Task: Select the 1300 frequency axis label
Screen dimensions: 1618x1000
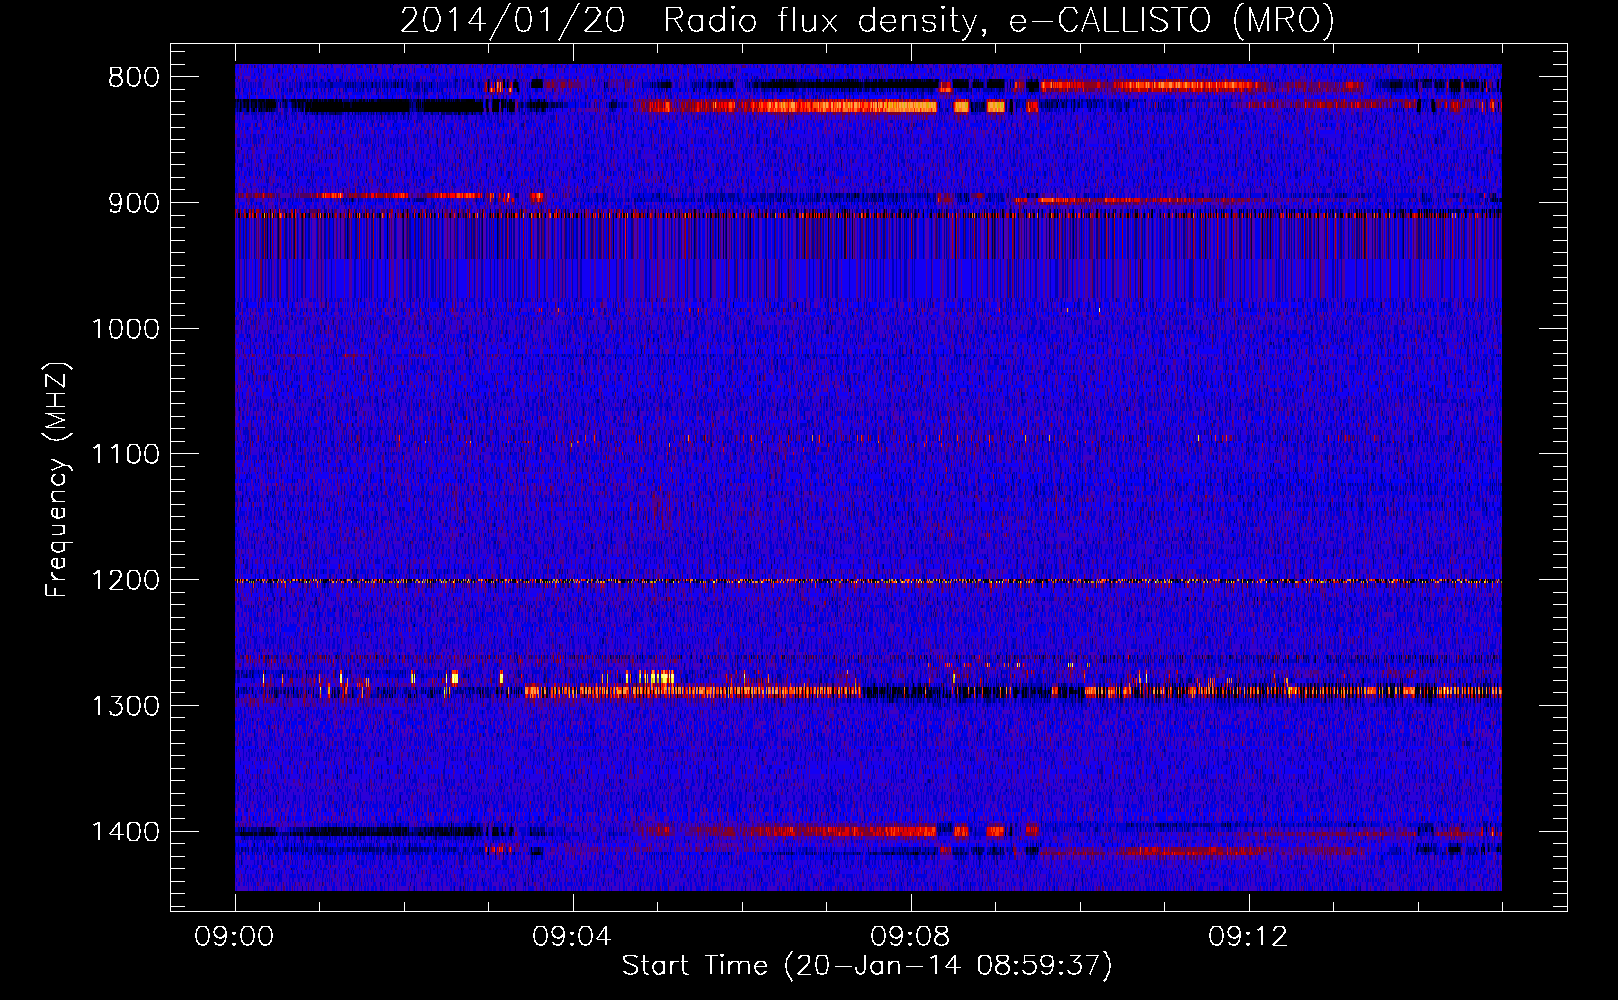Action: click(126, 707)
